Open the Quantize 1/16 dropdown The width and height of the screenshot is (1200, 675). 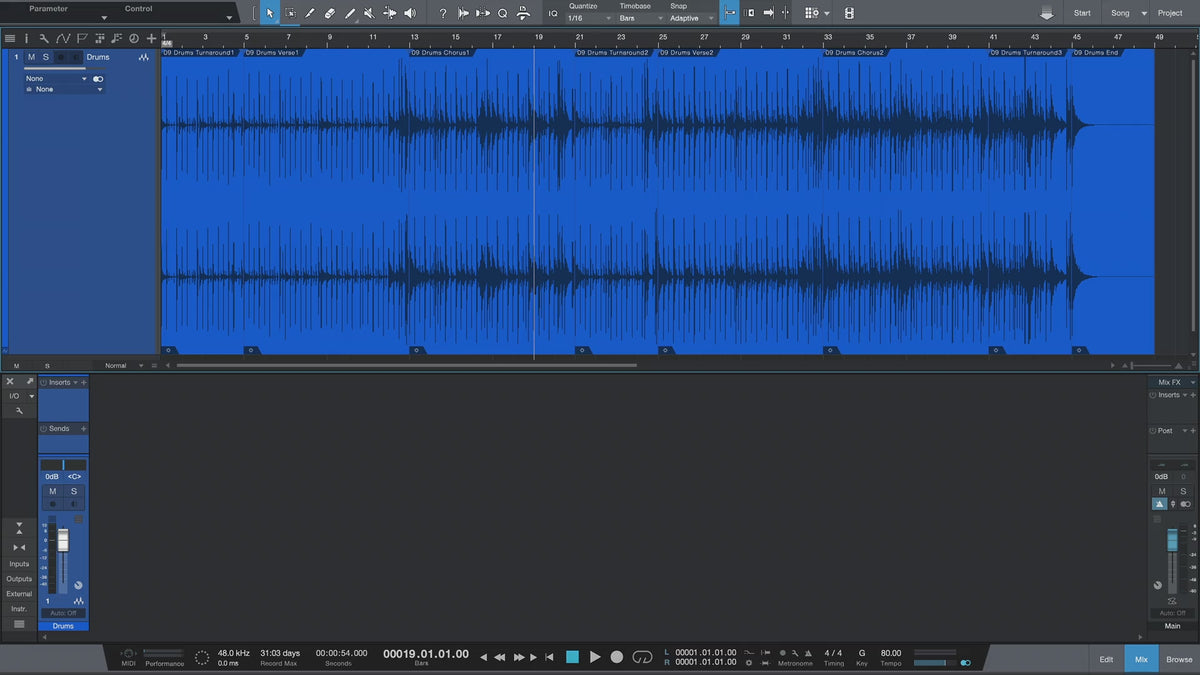[x=588, y=18]
